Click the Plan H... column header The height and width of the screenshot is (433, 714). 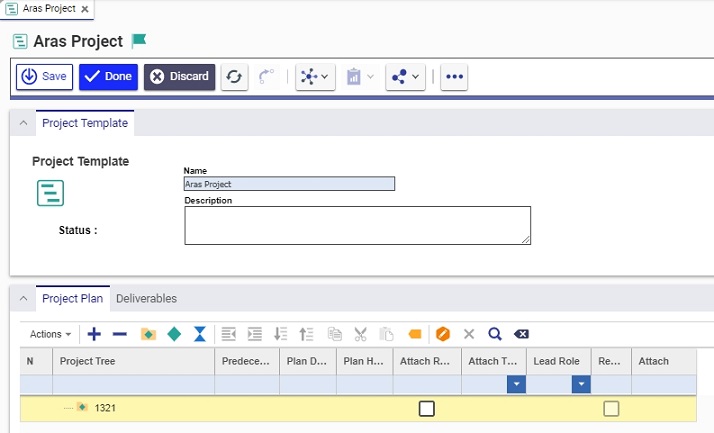point(364,362)
